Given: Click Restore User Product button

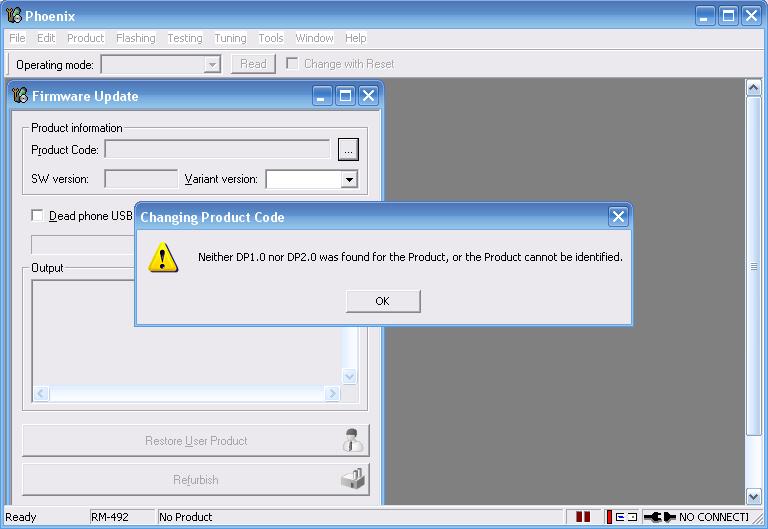Looking at the screenshot, I should 196,440.
